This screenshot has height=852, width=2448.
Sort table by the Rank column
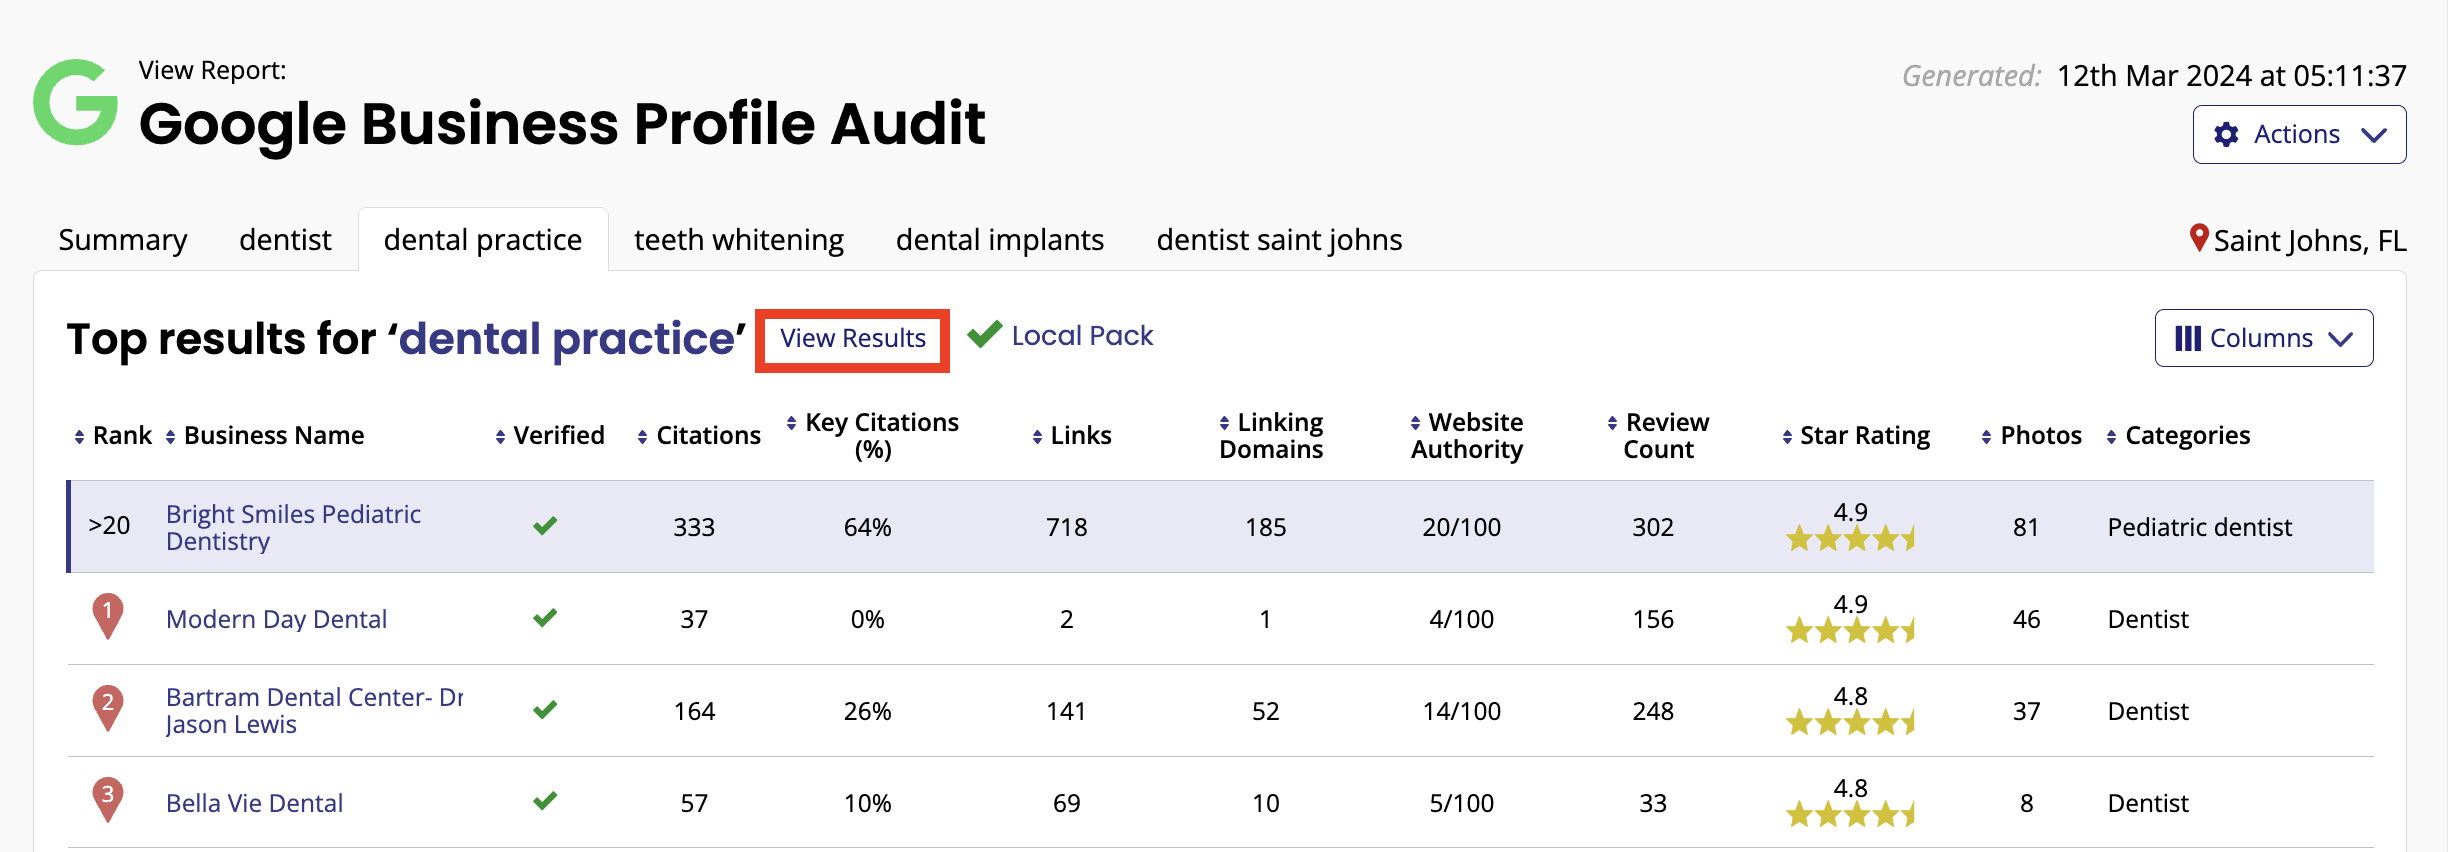pyautogui.click(x=113, y=436)
